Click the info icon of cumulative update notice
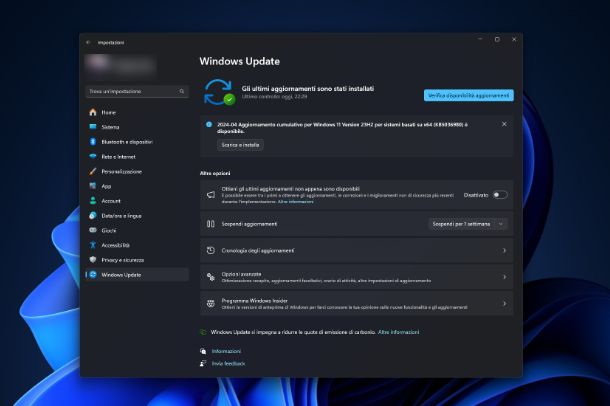Viewport: 610px width, 406px height. click(209, 124)
